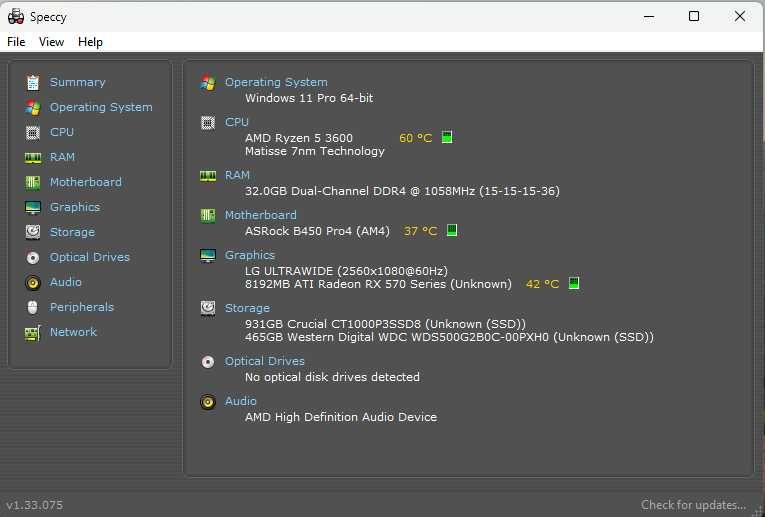Click the Storage drive icon in main panel

[208, 308]
